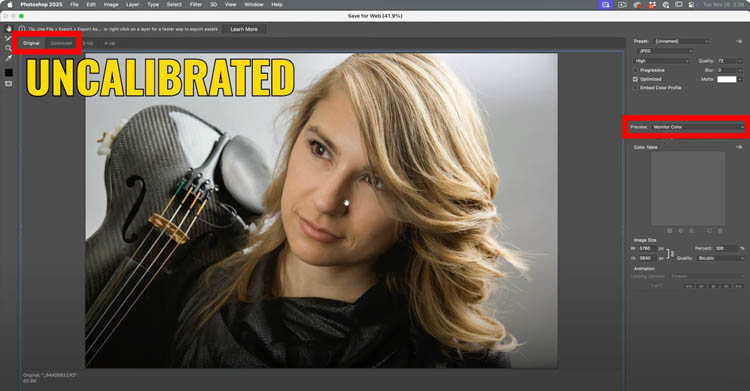Open the Select menu
The width and height of the screenshot is (750, 391).
[x=174, y=4]
